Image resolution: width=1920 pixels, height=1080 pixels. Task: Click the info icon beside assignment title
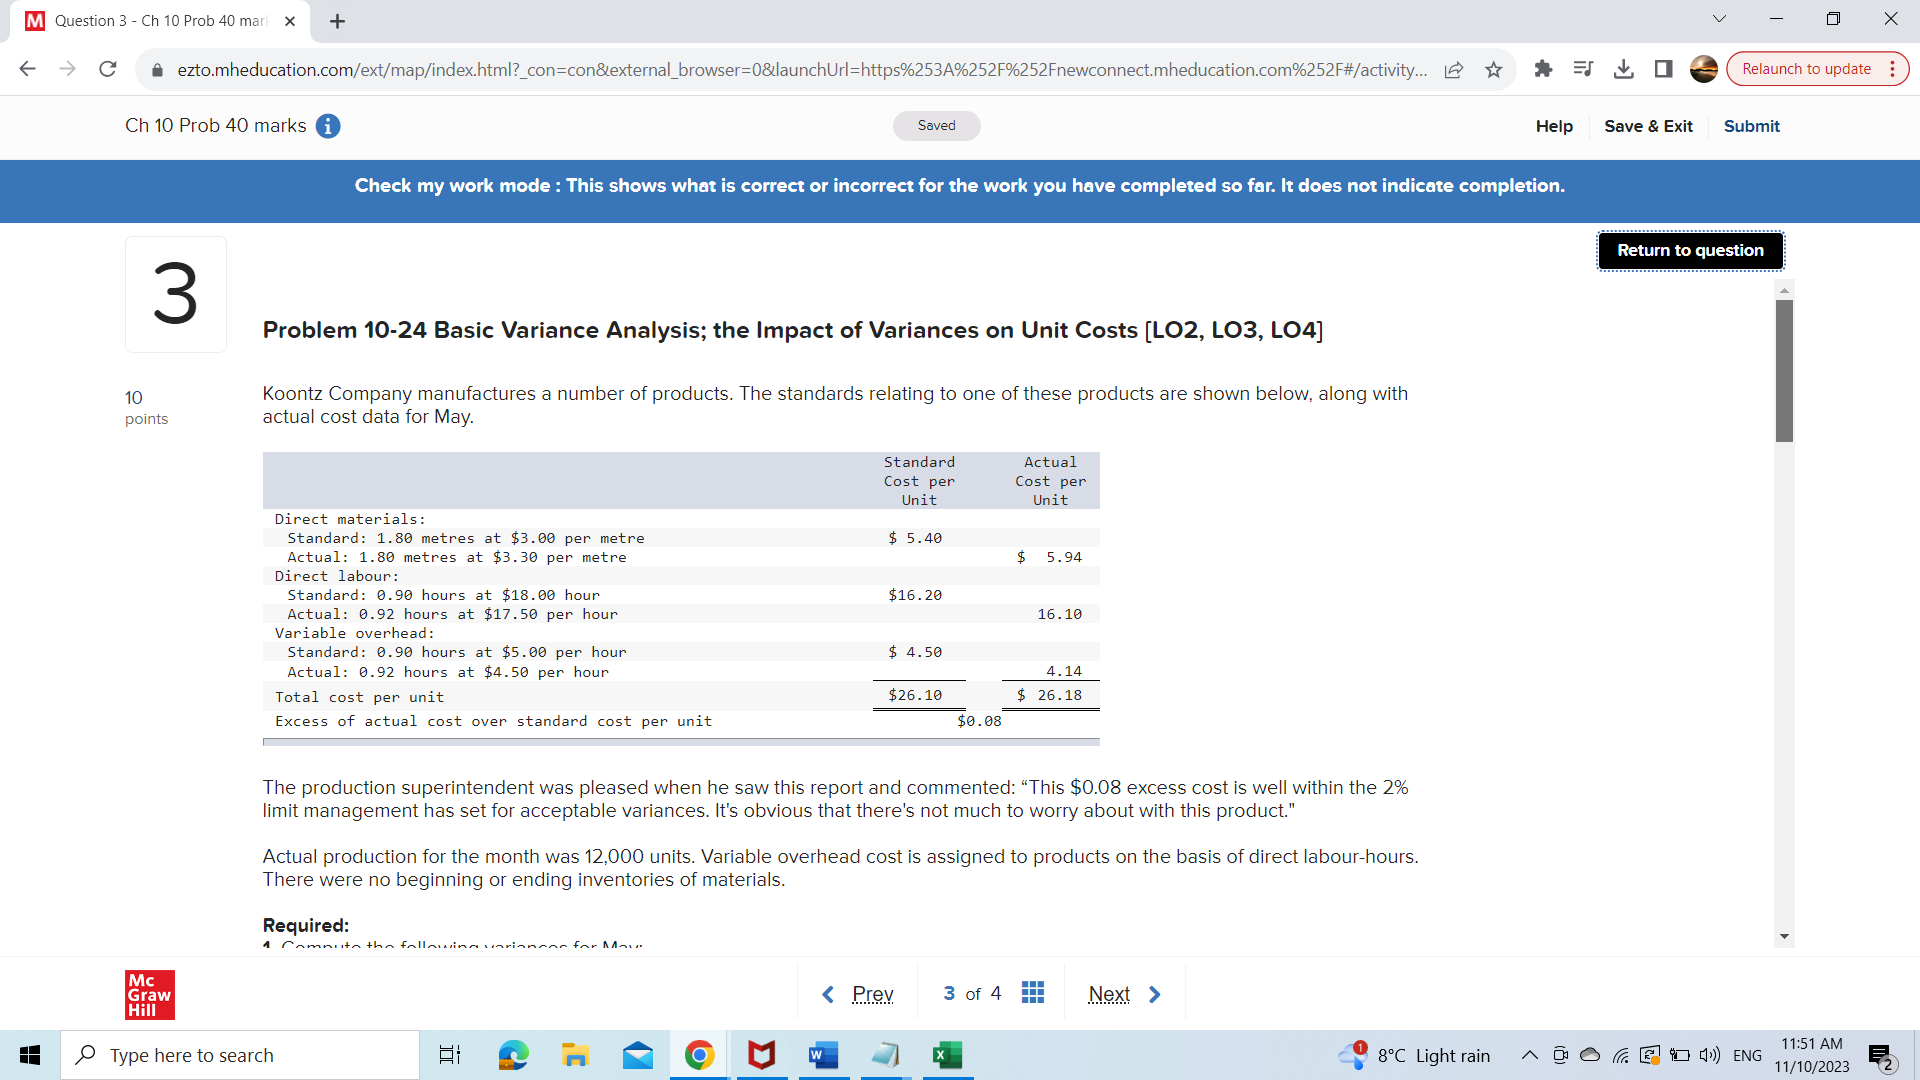coord(328,126)
